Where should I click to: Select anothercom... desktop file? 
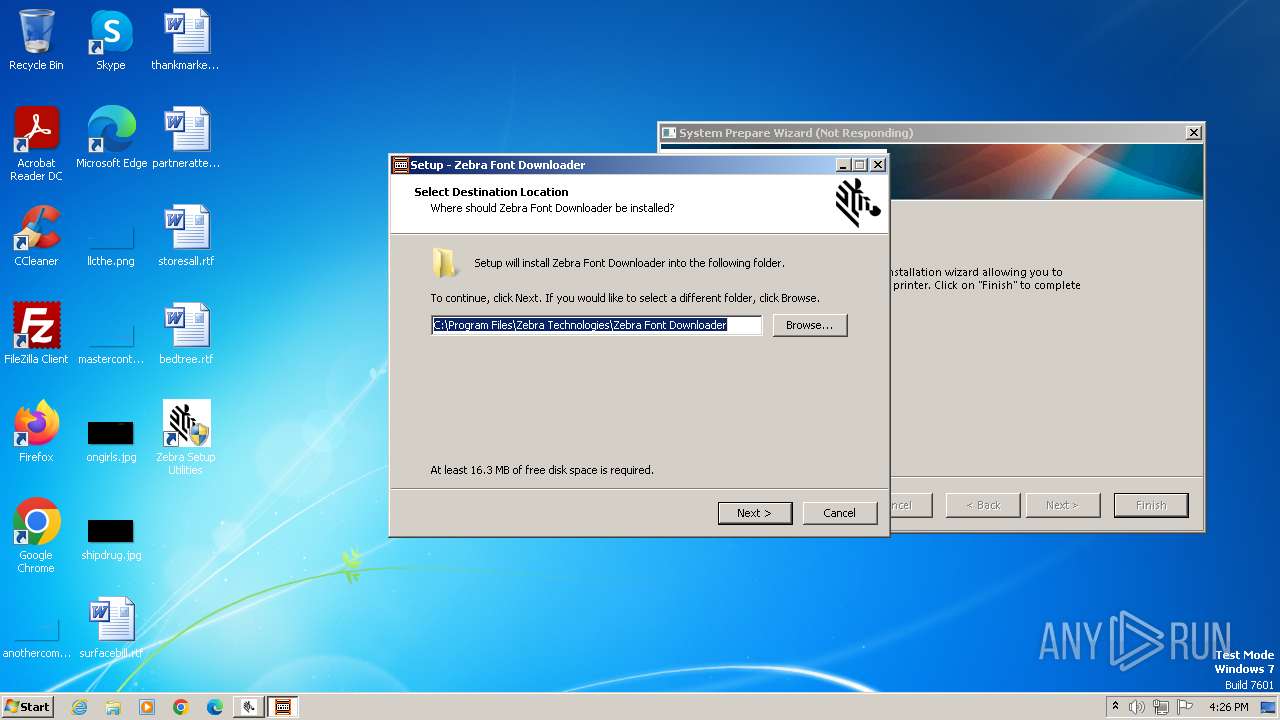click(36, 637)
